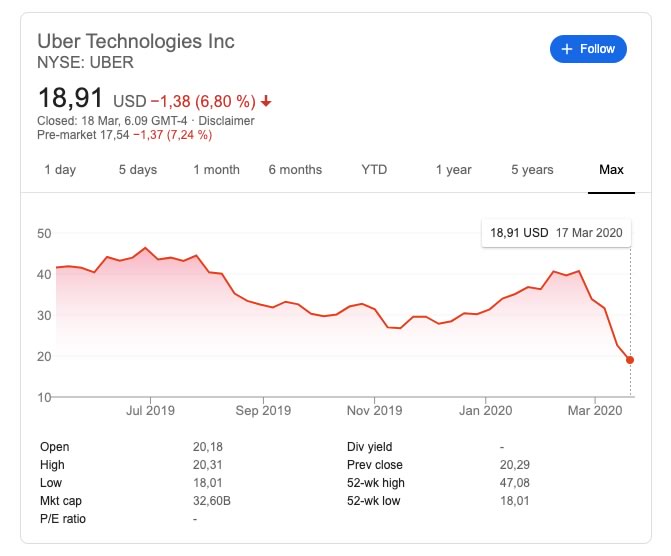This screenshot has height=556, width=671.
Task: Click the red down arrow icon
Action: point(266,102)
